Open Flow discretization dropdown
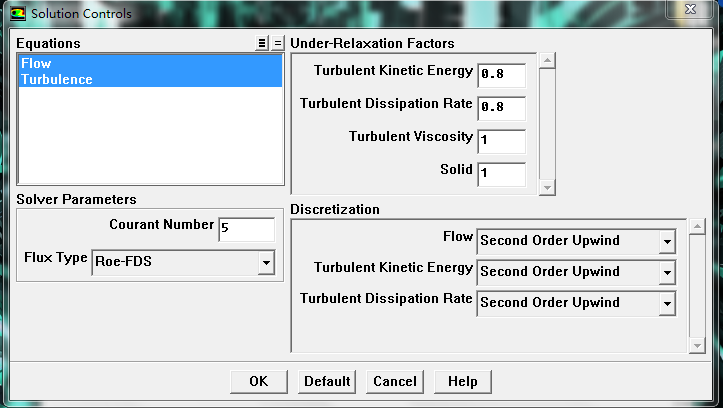Image resolution: width=723 pixels, height=408 pixels. coord(576,242)
